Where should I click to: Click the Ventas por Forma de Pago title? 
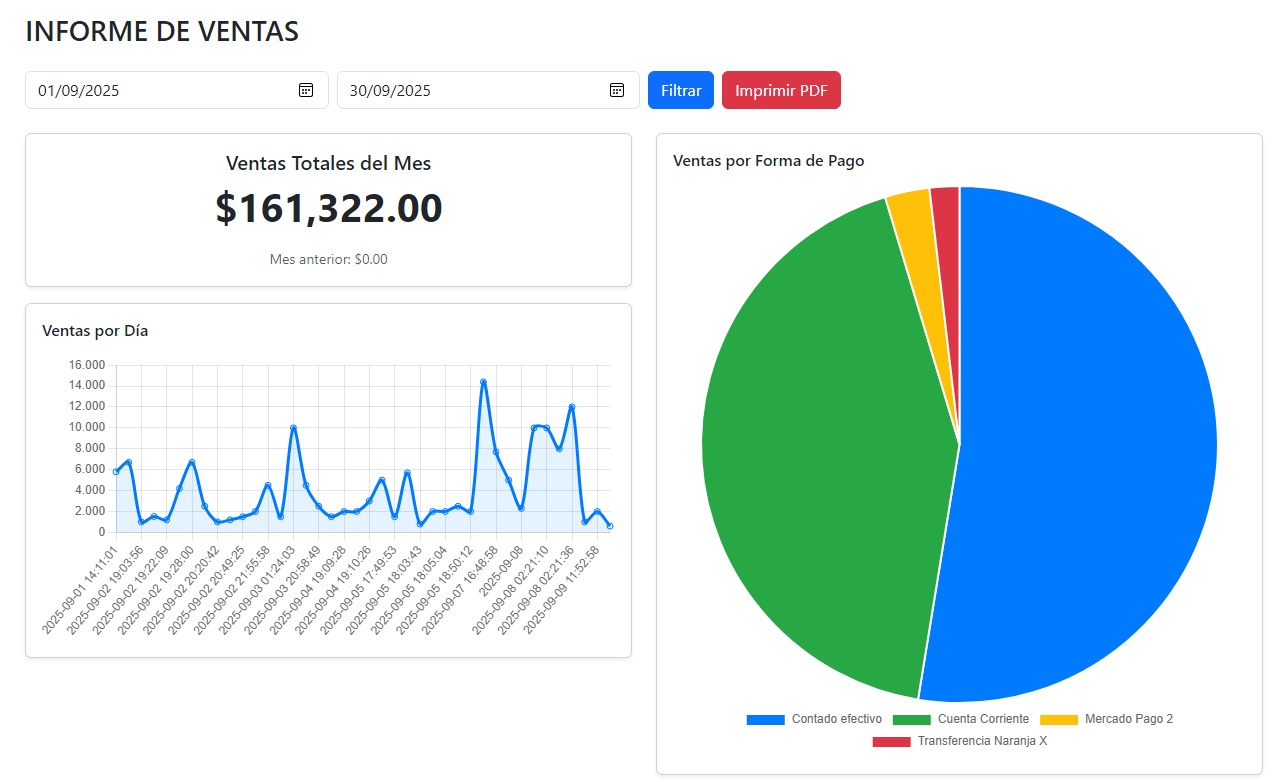[x=770, y=160]
